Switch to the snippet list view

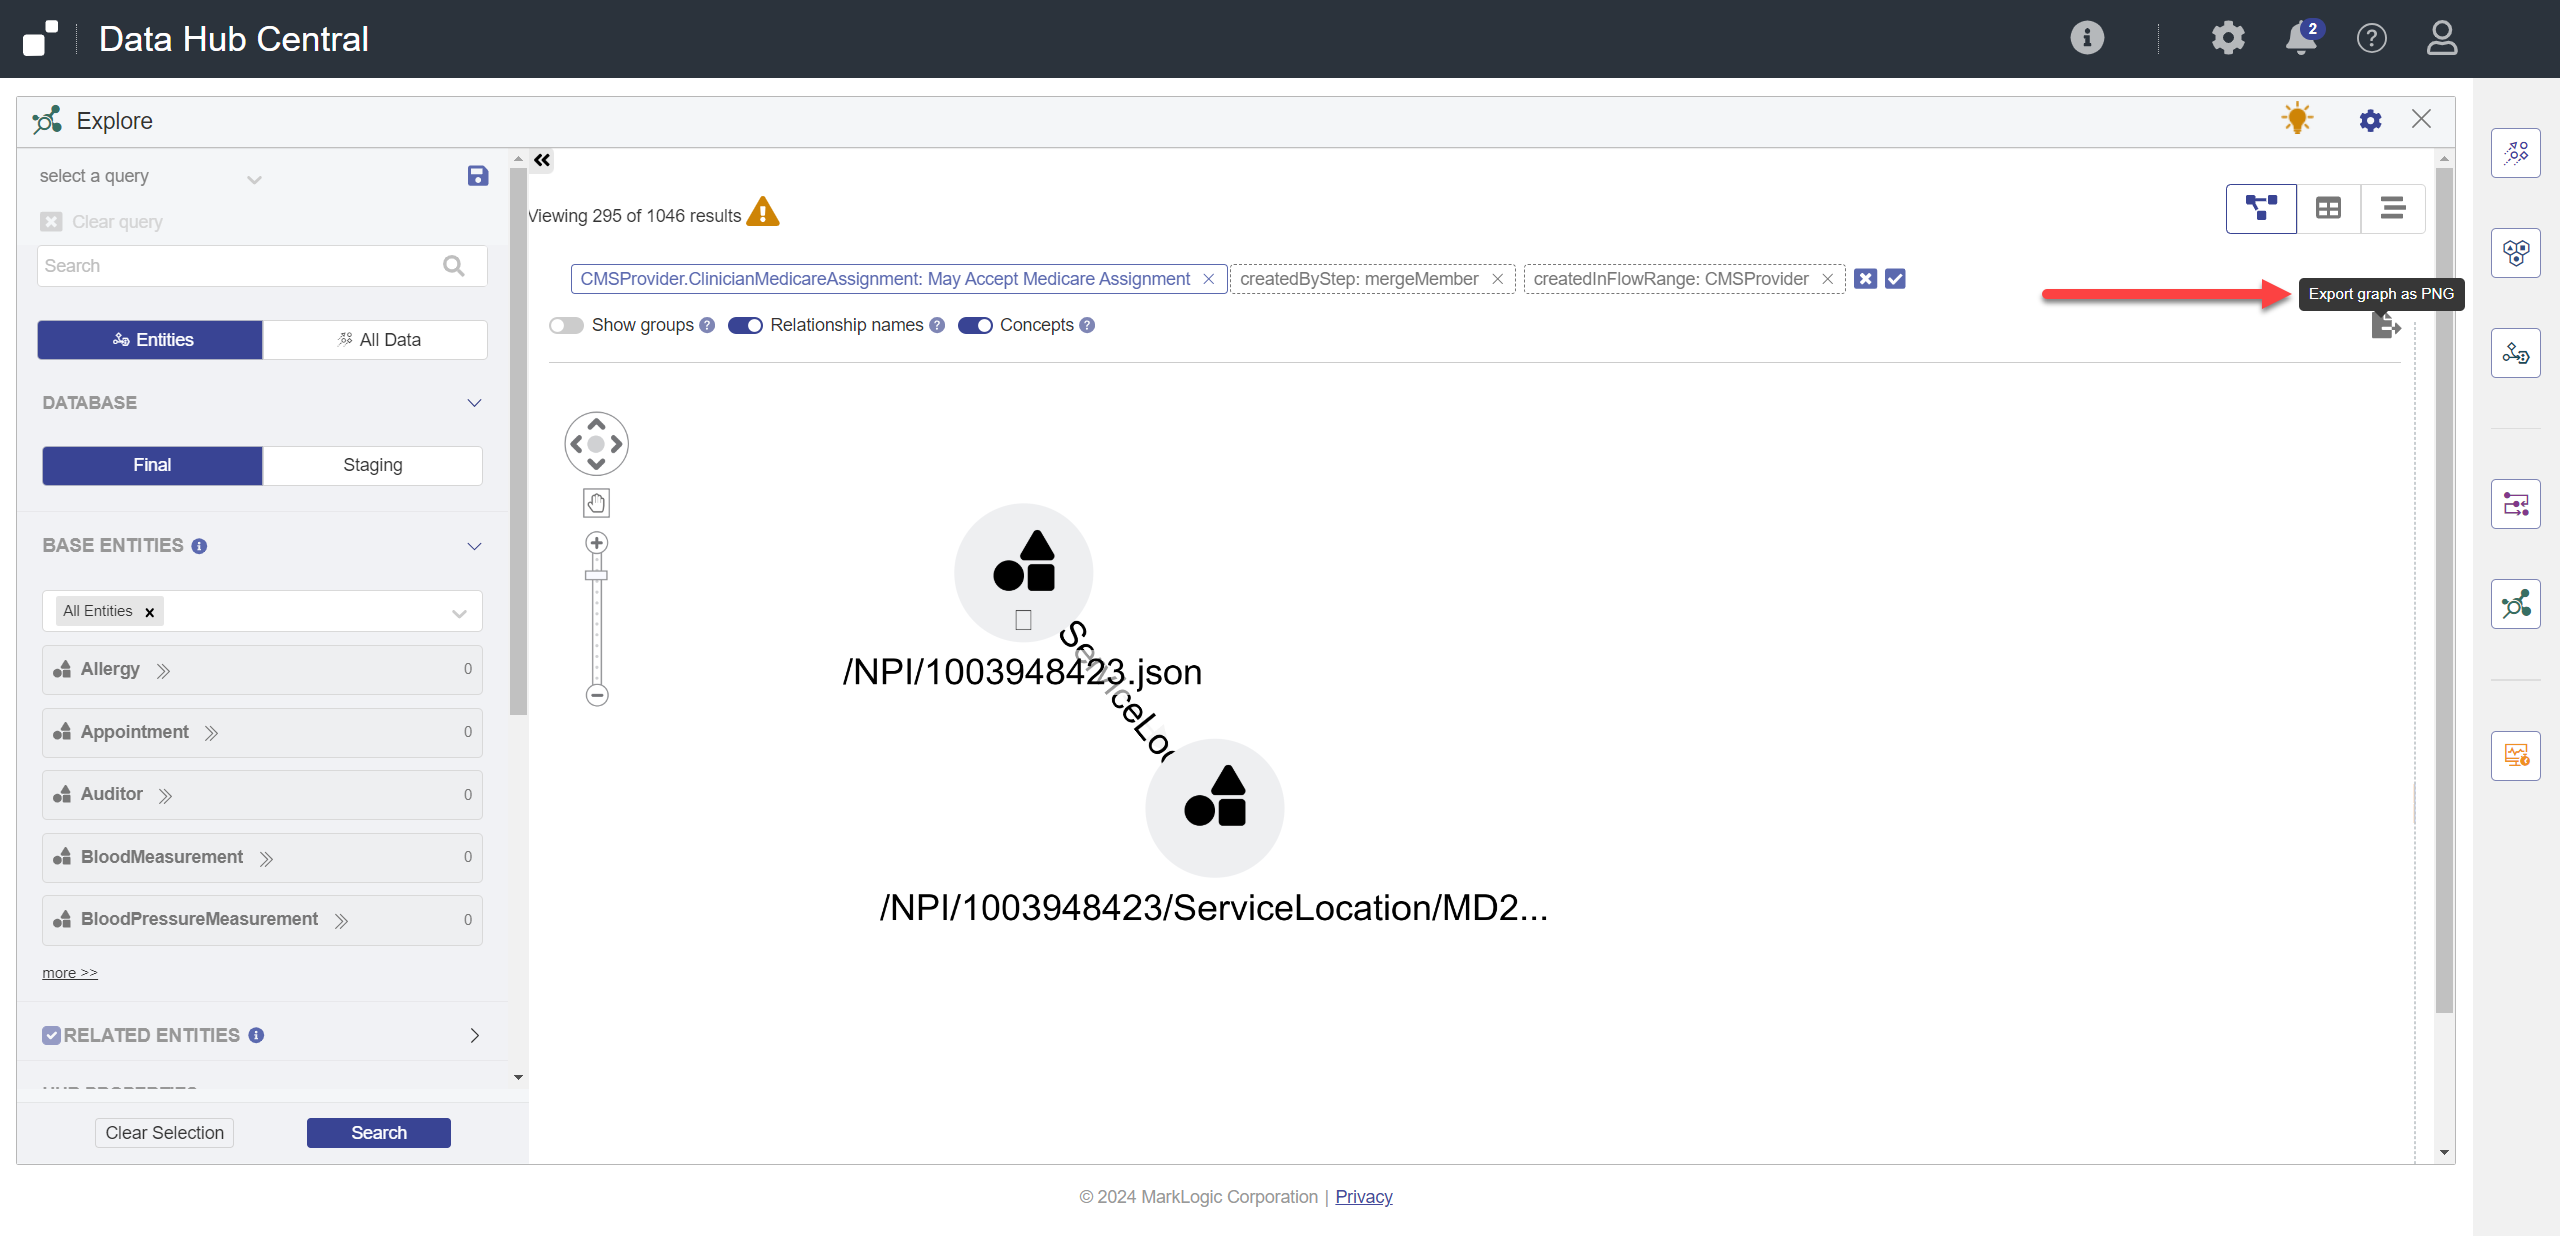point(2394,208)
